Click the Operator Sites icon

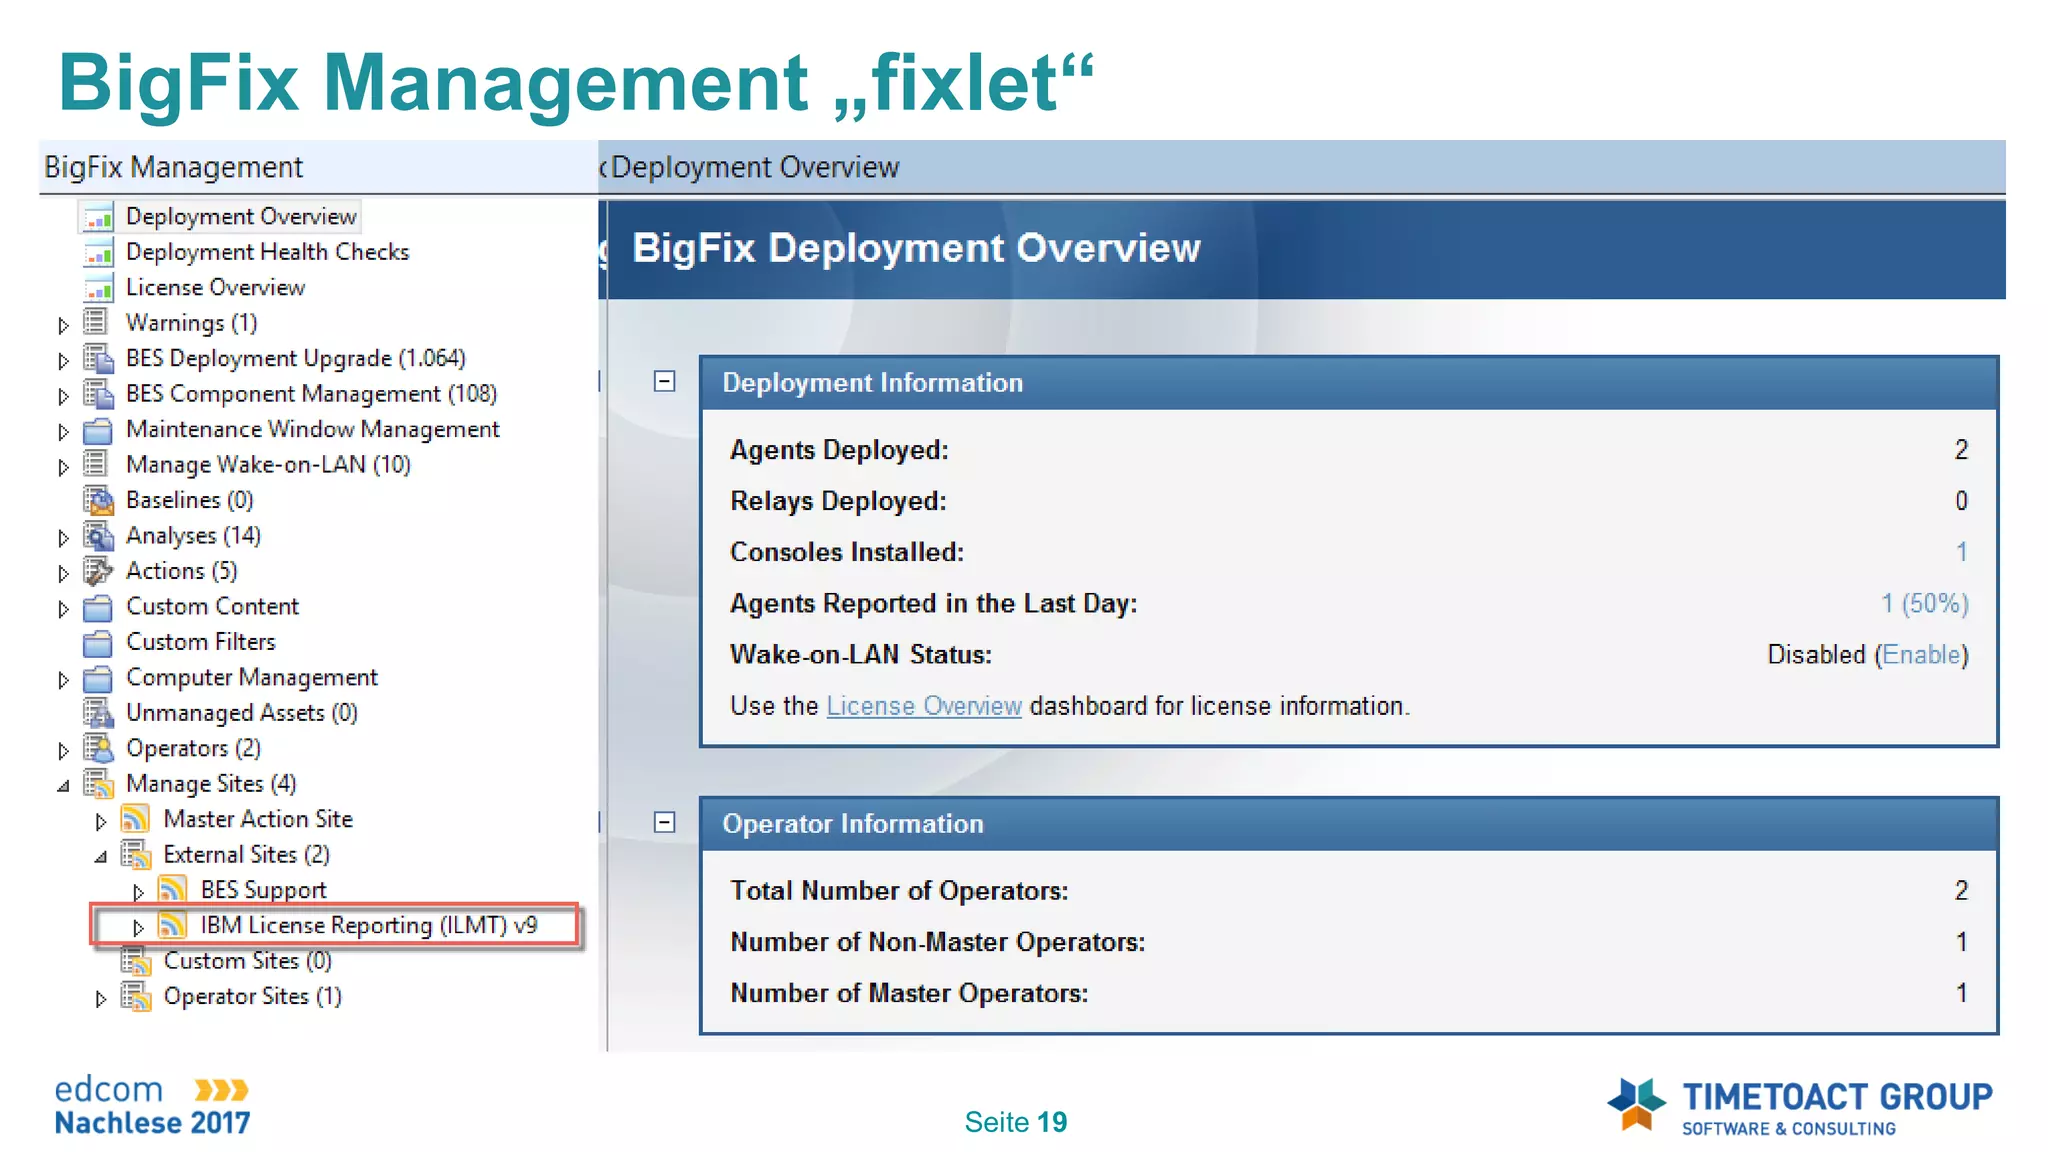135,997
